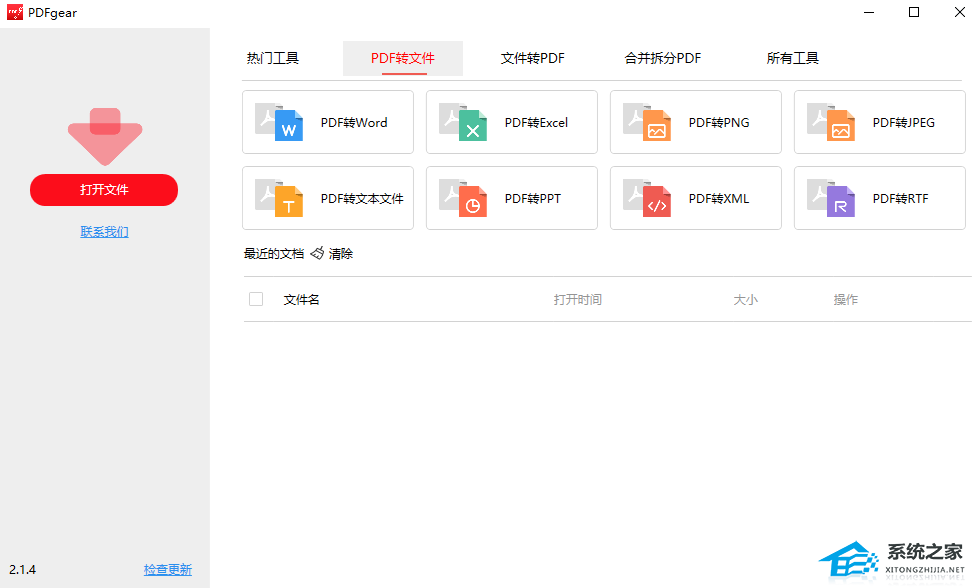
Task: Click the PDFgear logo in title bar
Action: (15, 12)
